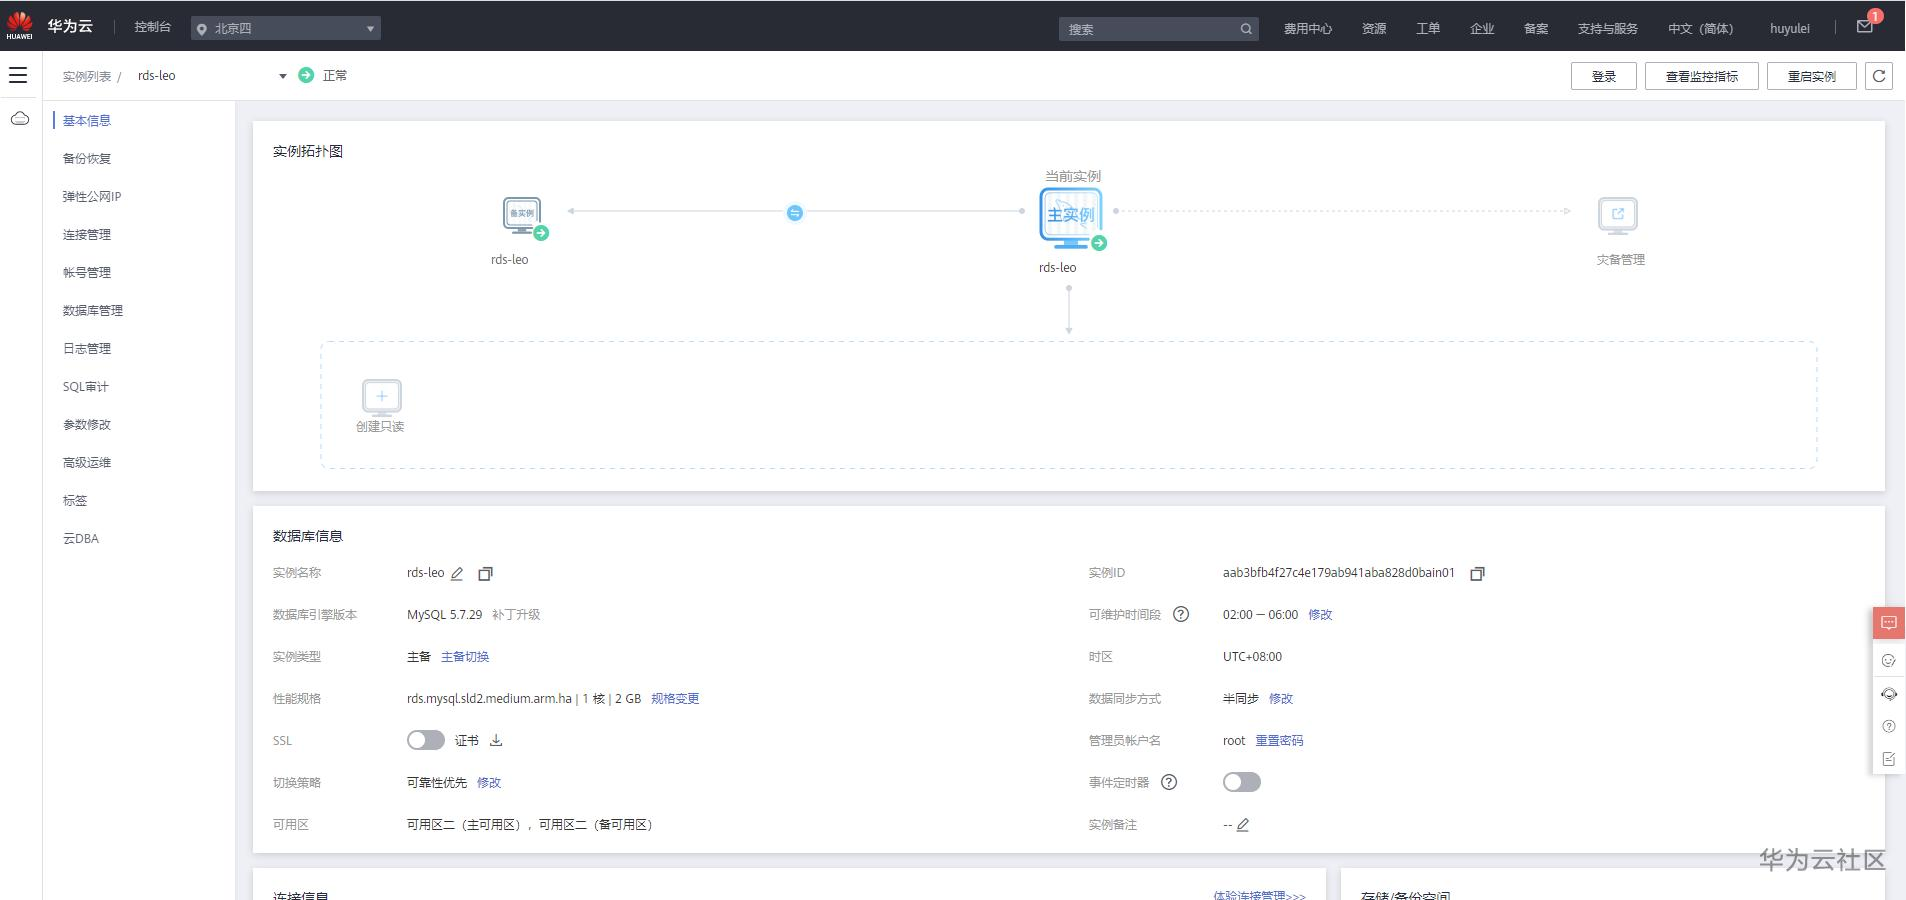The height and width of the screenshot is (900, 1906).
Task: Open 标签 in sidebar
Action: (75, 500)
